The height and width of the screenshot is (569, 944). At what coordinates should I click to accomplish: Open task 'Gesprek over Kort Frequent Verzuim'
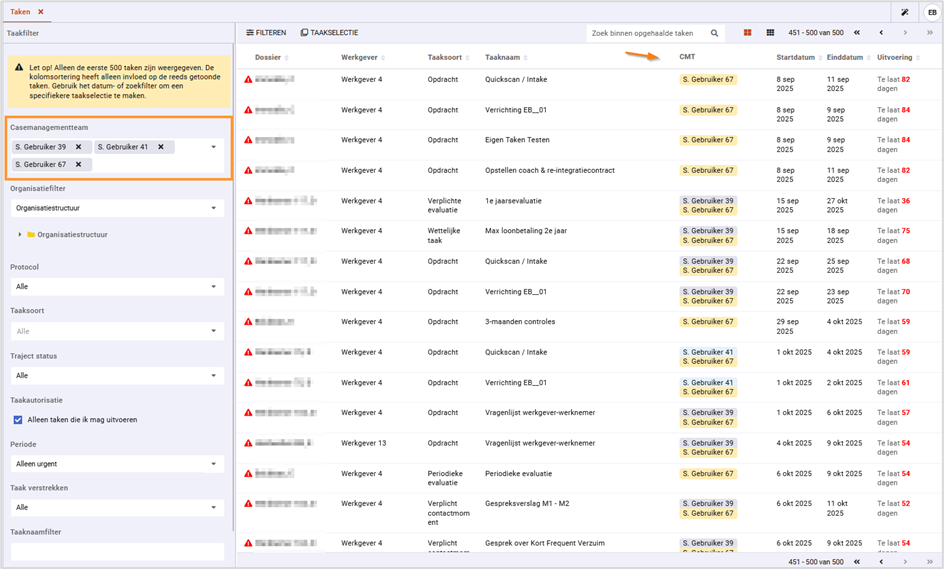[545, 543]
